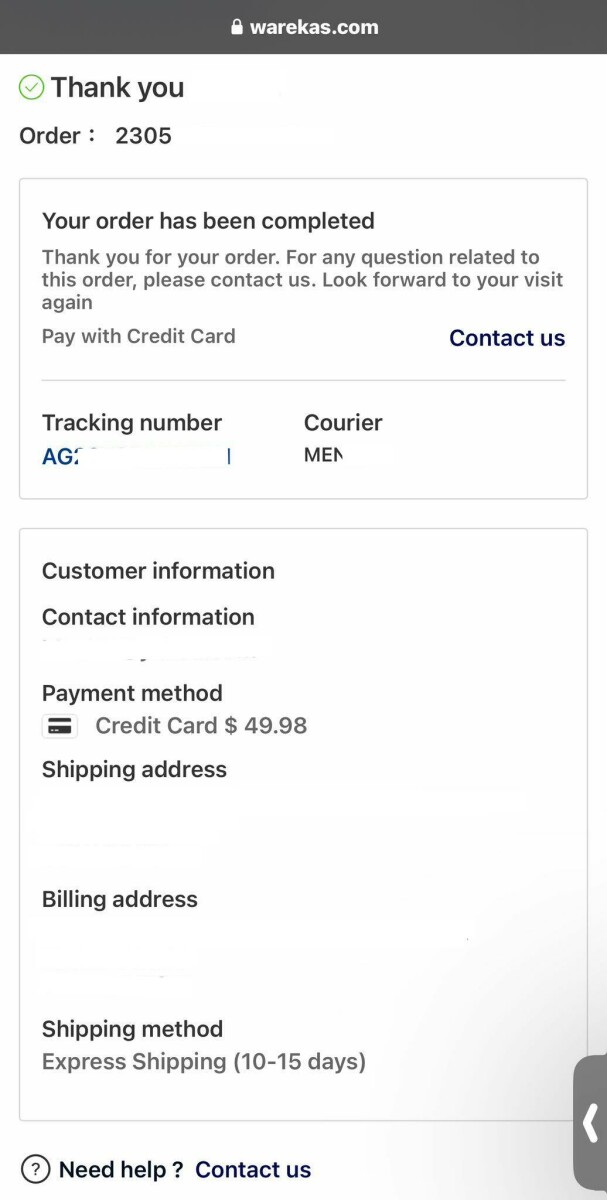Screen dimensions: 607x1200
Task: Follow Contact us link beside Need help
Action: pyautogui.click(x=253, y=1170)
